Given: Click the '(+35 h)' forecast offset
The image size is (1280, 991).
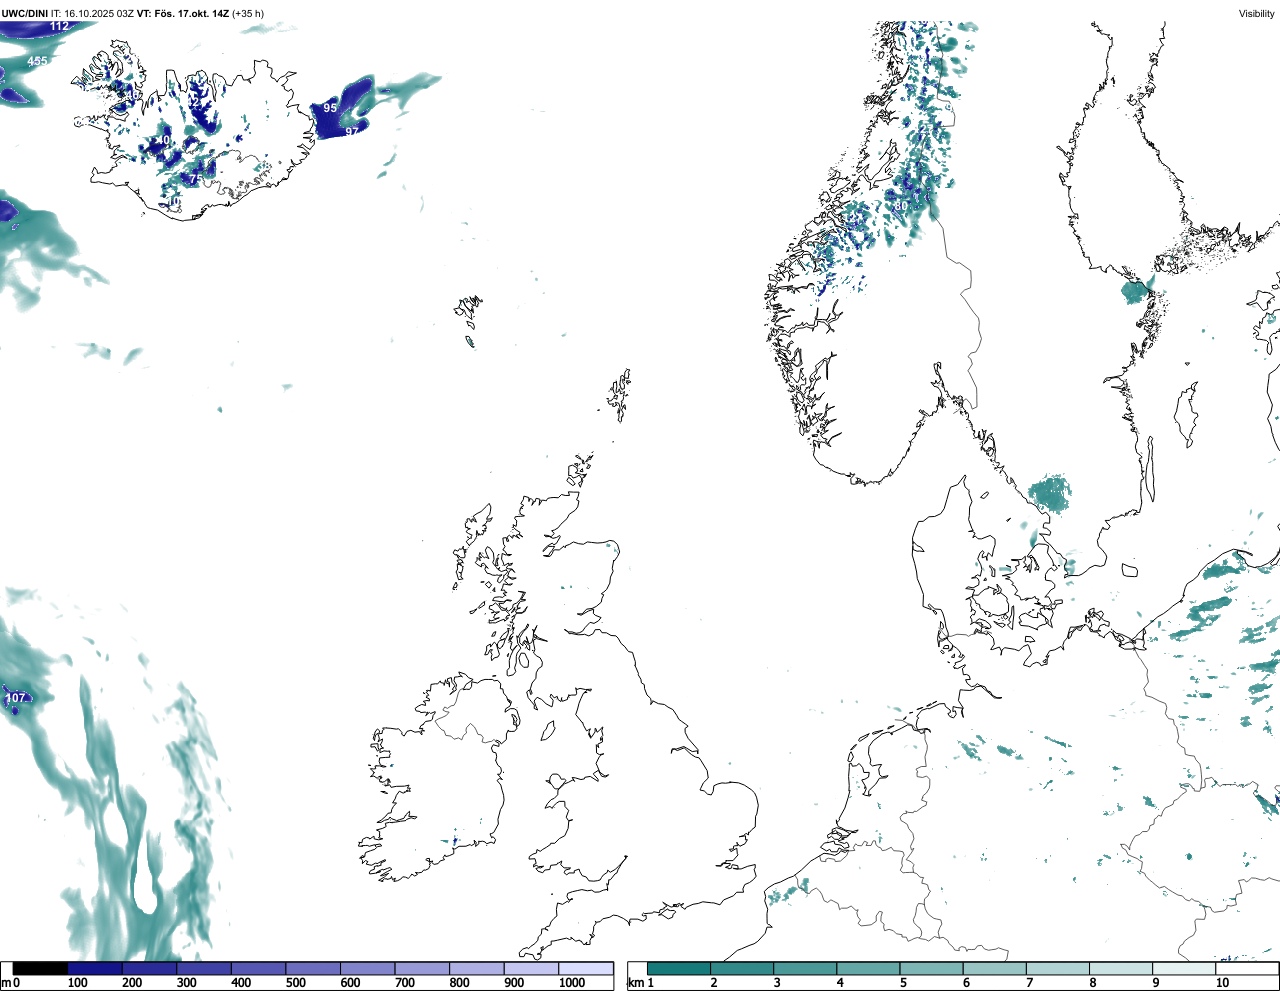Looking at the screenshot, I should 248,13.
